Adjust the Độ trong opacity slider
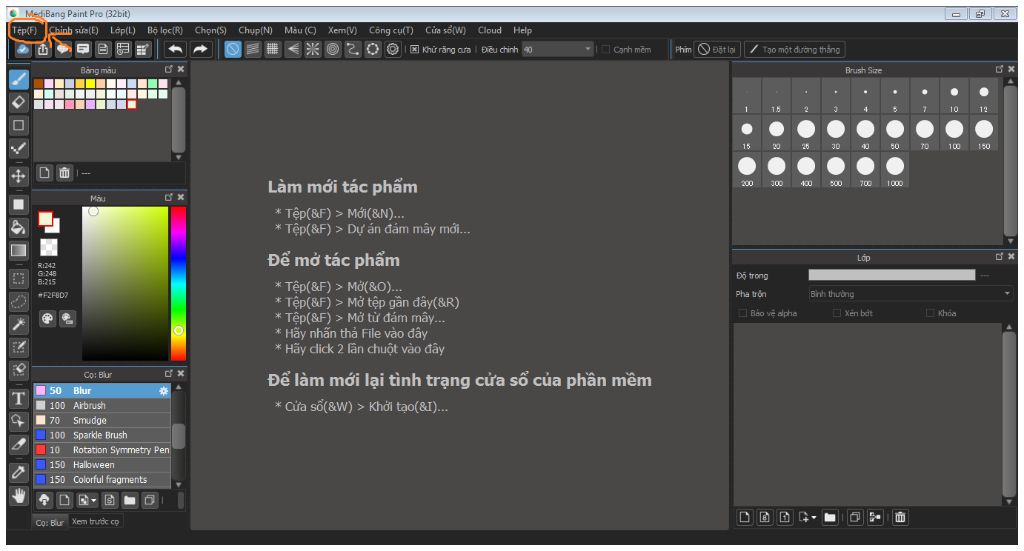The height and width of the screenshot is (551, 1024). (x=891, y=276)
